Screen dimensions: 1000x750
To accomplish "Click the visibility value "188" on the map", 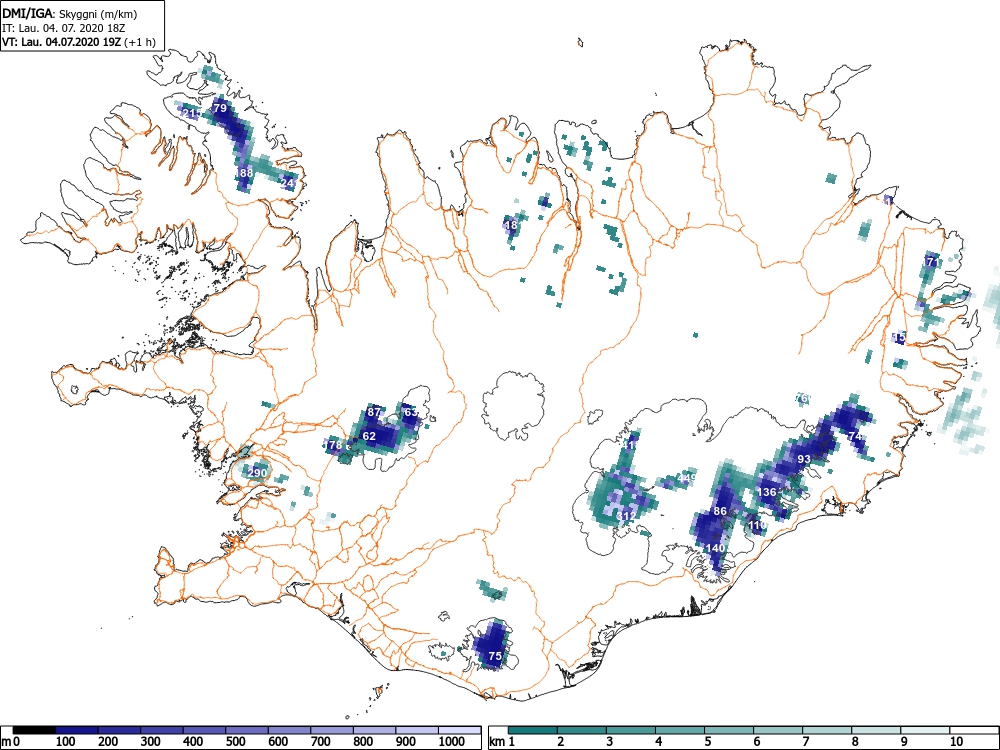I will [x=244, y=173].
